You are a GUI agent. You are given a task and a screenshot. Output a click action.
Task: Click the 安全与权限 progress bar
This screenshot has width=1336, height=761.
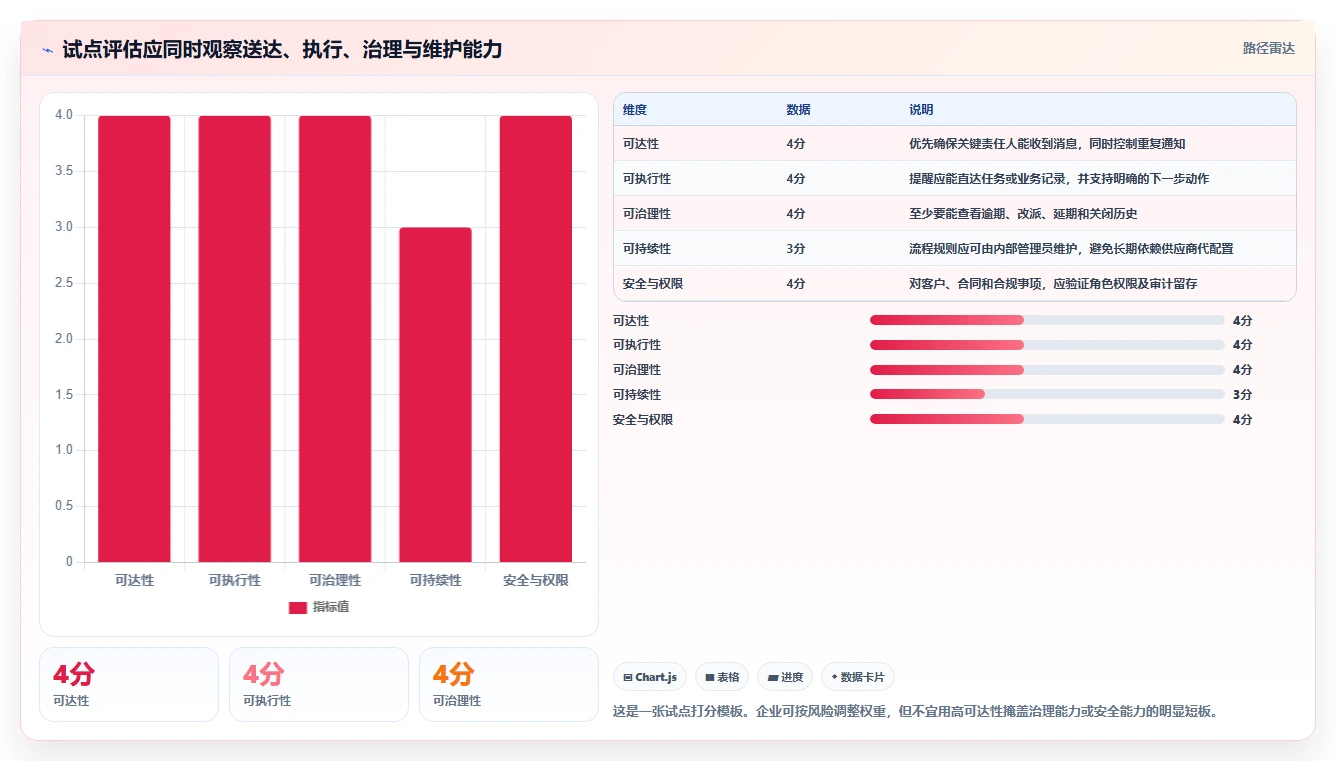point(1047,419)
